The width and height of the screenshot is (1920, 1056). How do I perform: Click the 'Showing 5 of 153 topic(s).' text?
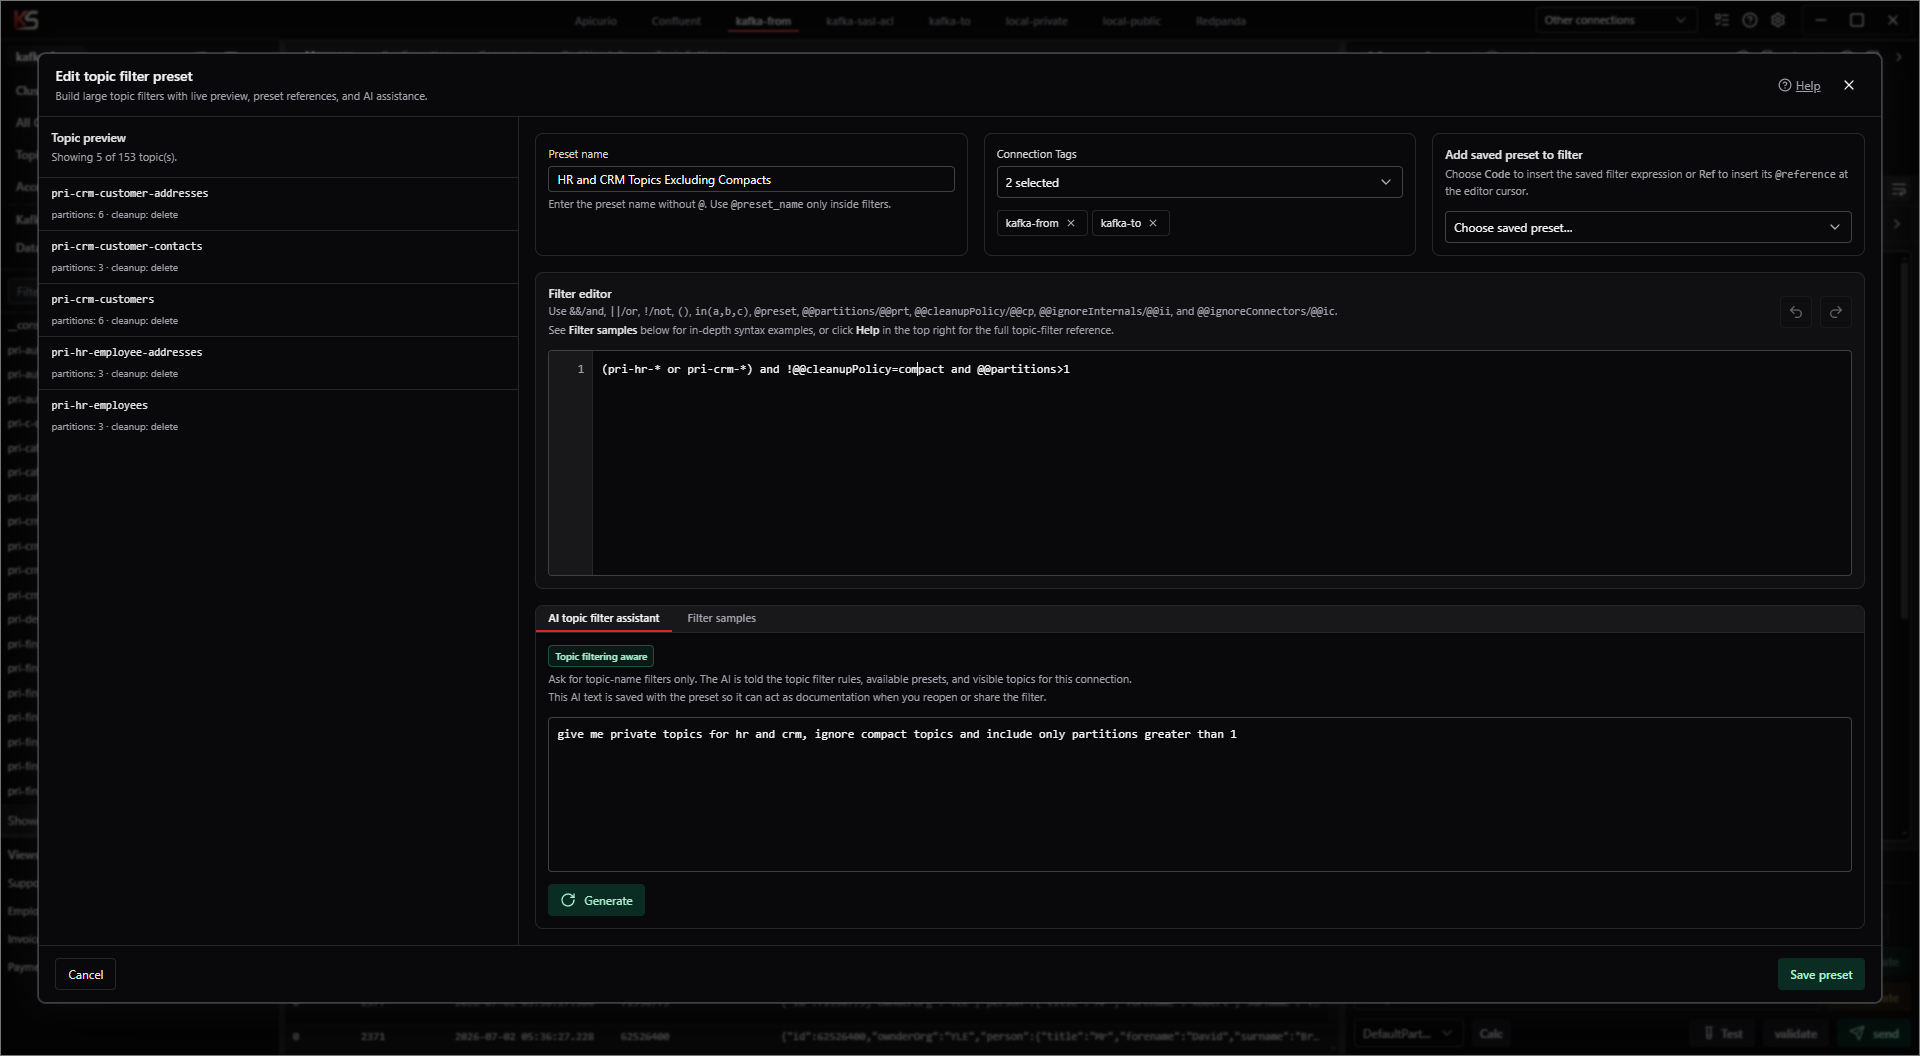pyautogui.click(x=114, y=157)
